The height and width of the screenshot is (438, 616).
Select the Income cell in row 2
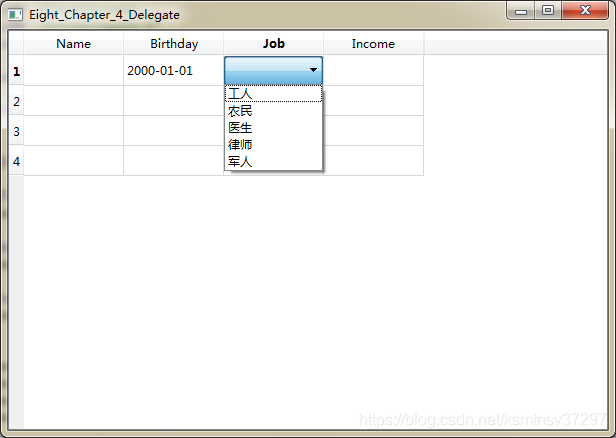[373, 101]
